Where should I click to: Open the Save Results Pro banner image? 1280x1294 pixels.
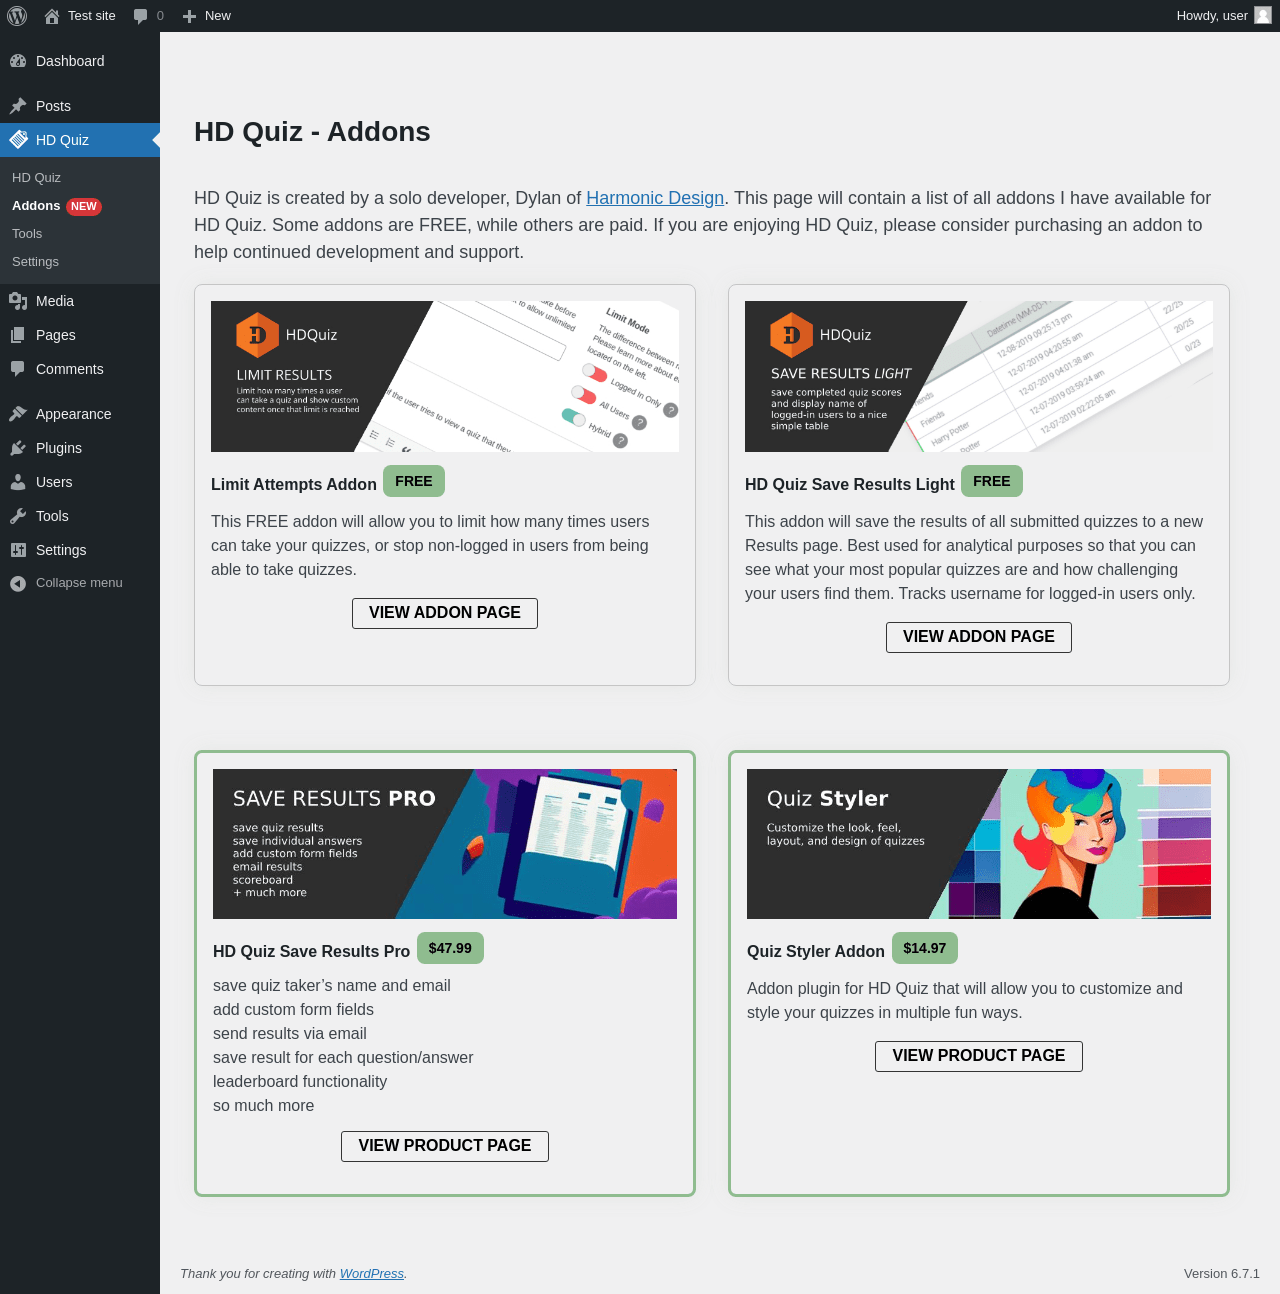445,844
